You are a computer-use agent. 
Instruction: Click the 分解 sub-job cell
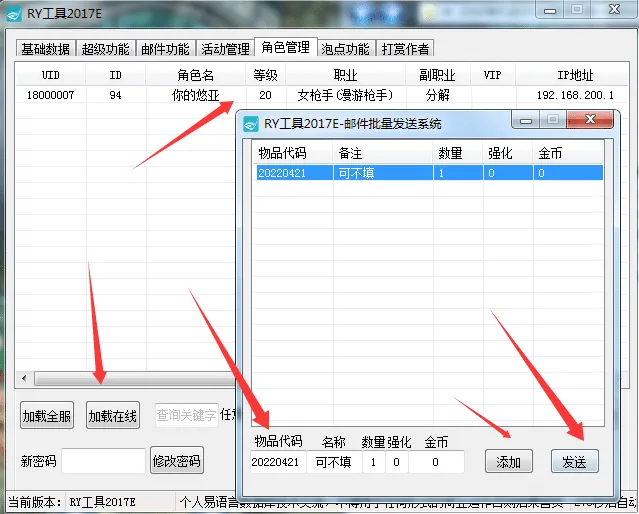[438, 95]
